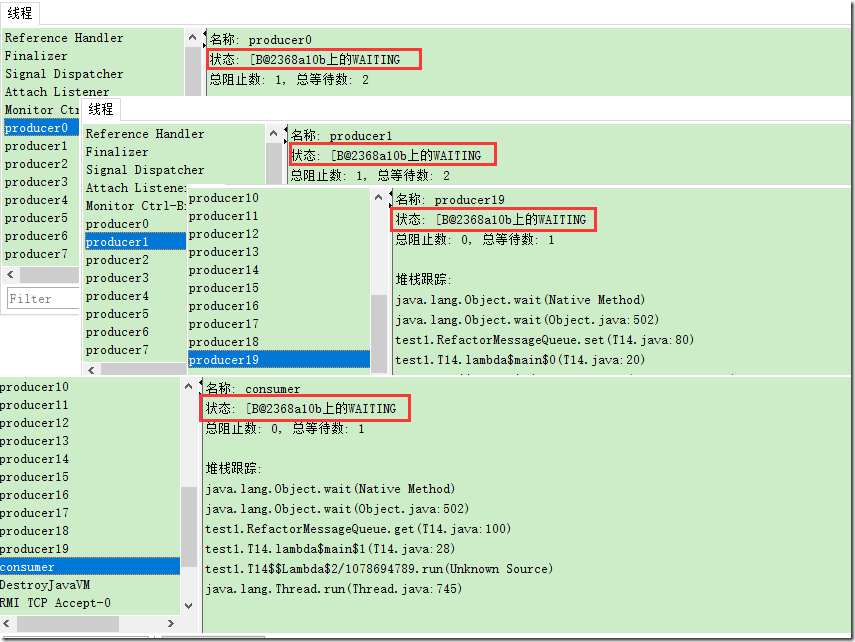This screenshot has width=855, height=642.
Task: Select Reference Handler in list with highlighted producer0
Action: (64, 38)
